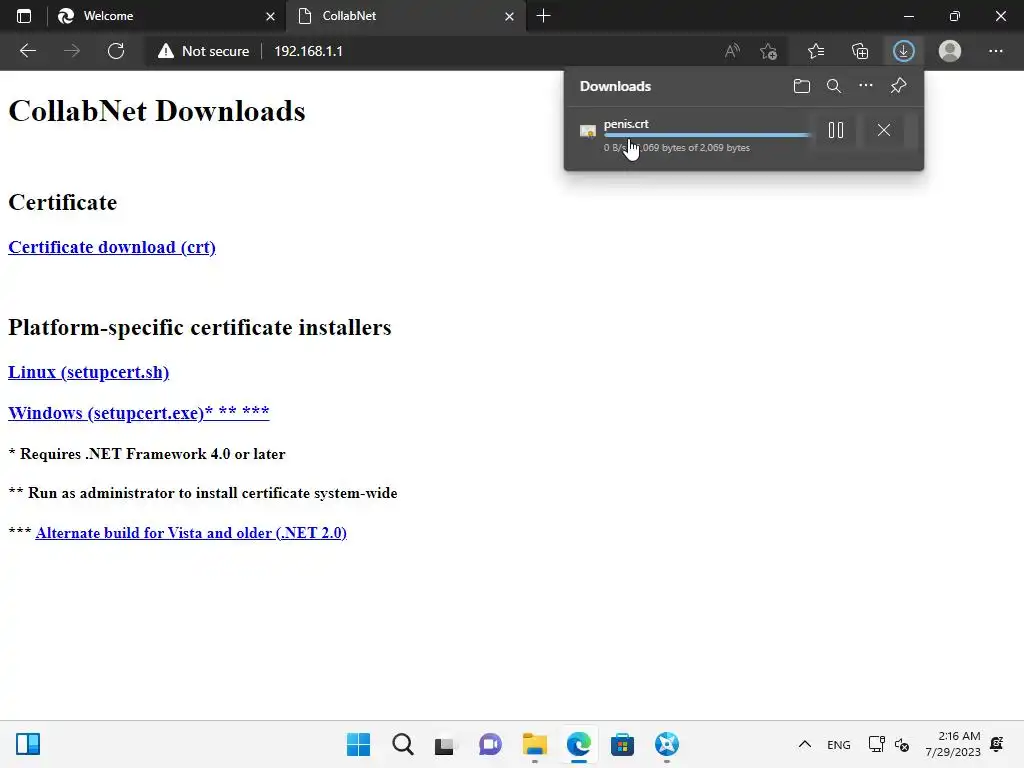Open the blue X app on taskbar
This screenshot has width=1024, height=768.
pos(667,744)
